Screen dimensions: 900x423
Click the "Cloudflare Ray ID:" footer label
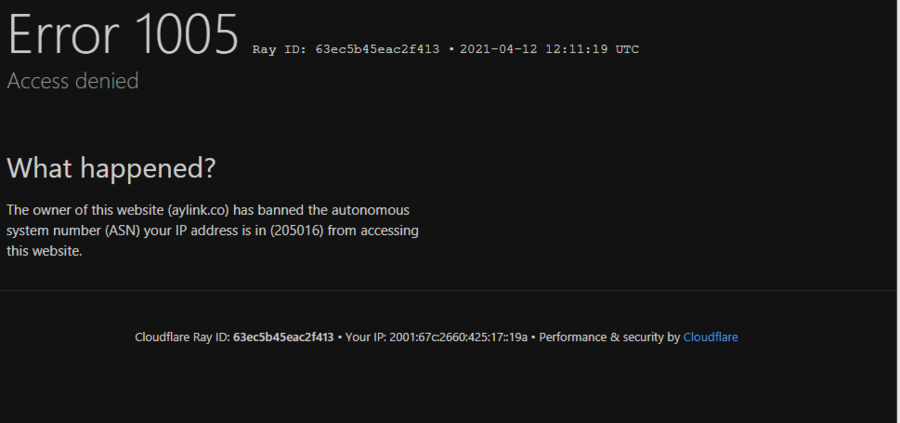[181, 337]
